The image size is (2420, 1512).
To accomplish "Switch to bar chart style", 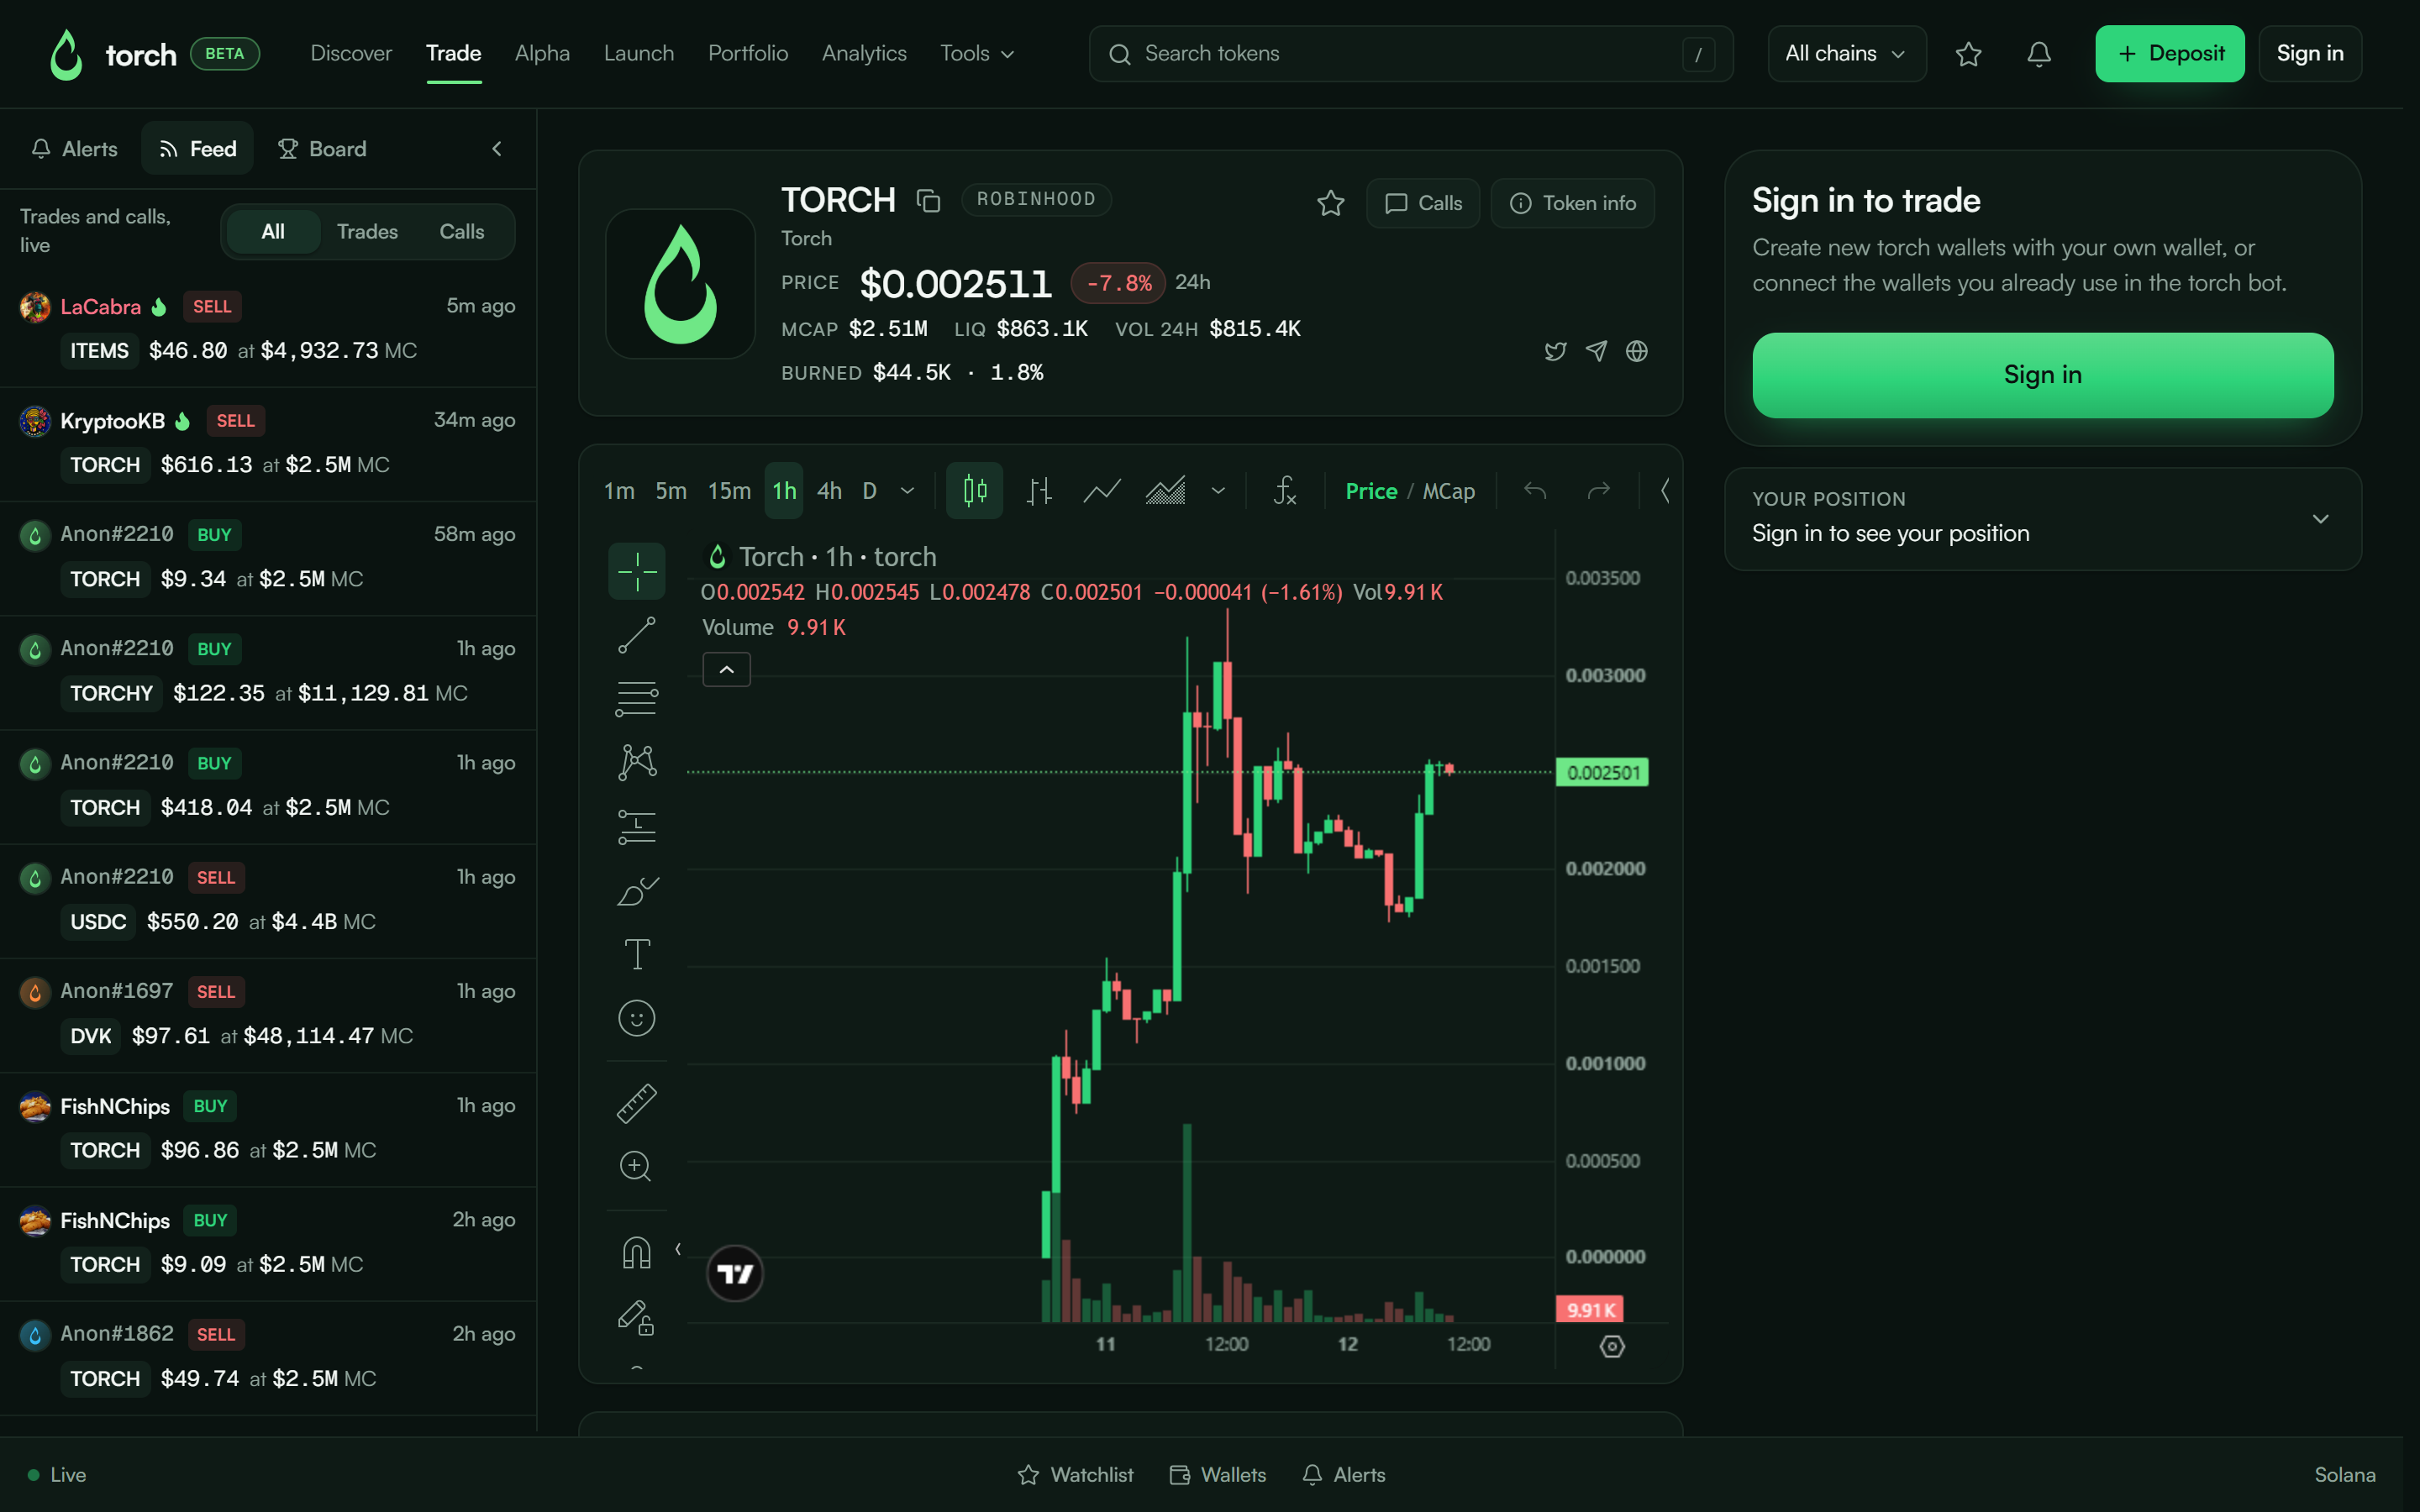I will pos(1039,491).
